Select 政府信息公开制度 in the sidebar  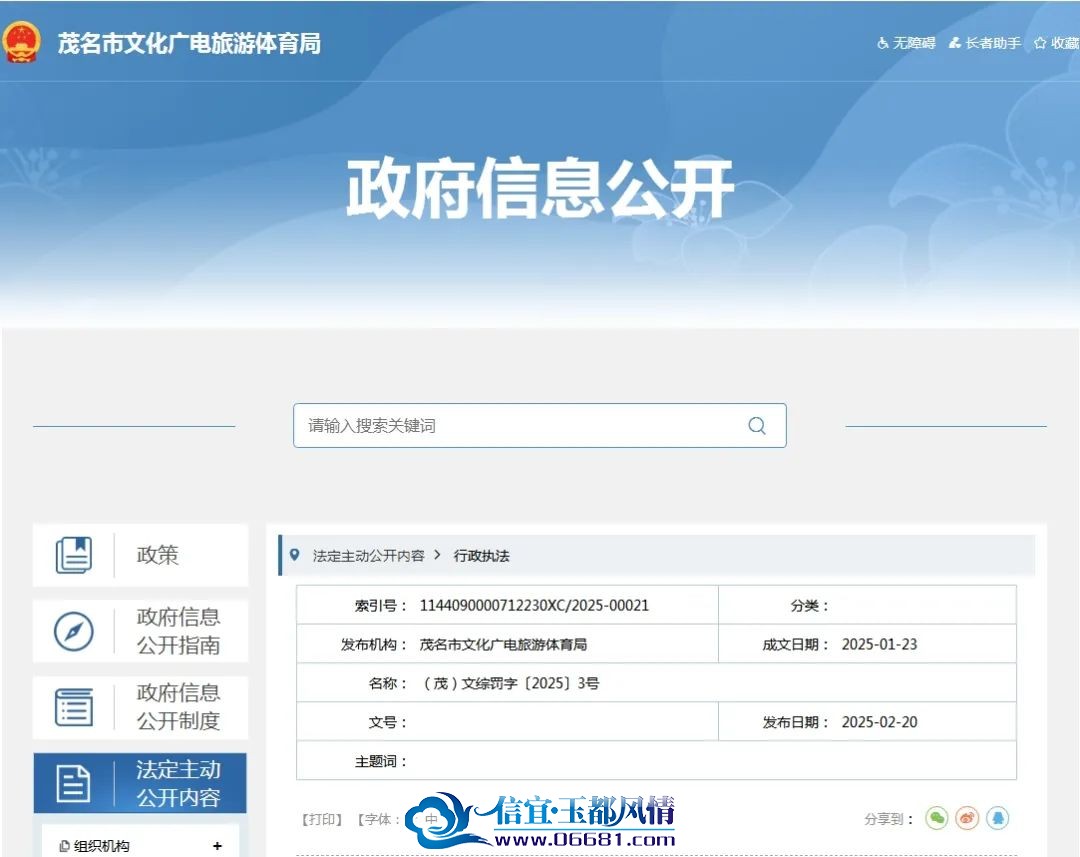(141, 707)
